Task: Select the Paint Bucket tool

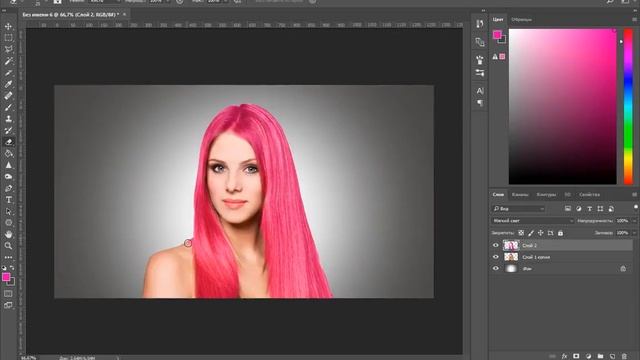Action: pyautogui.click(x=8, y=153)
